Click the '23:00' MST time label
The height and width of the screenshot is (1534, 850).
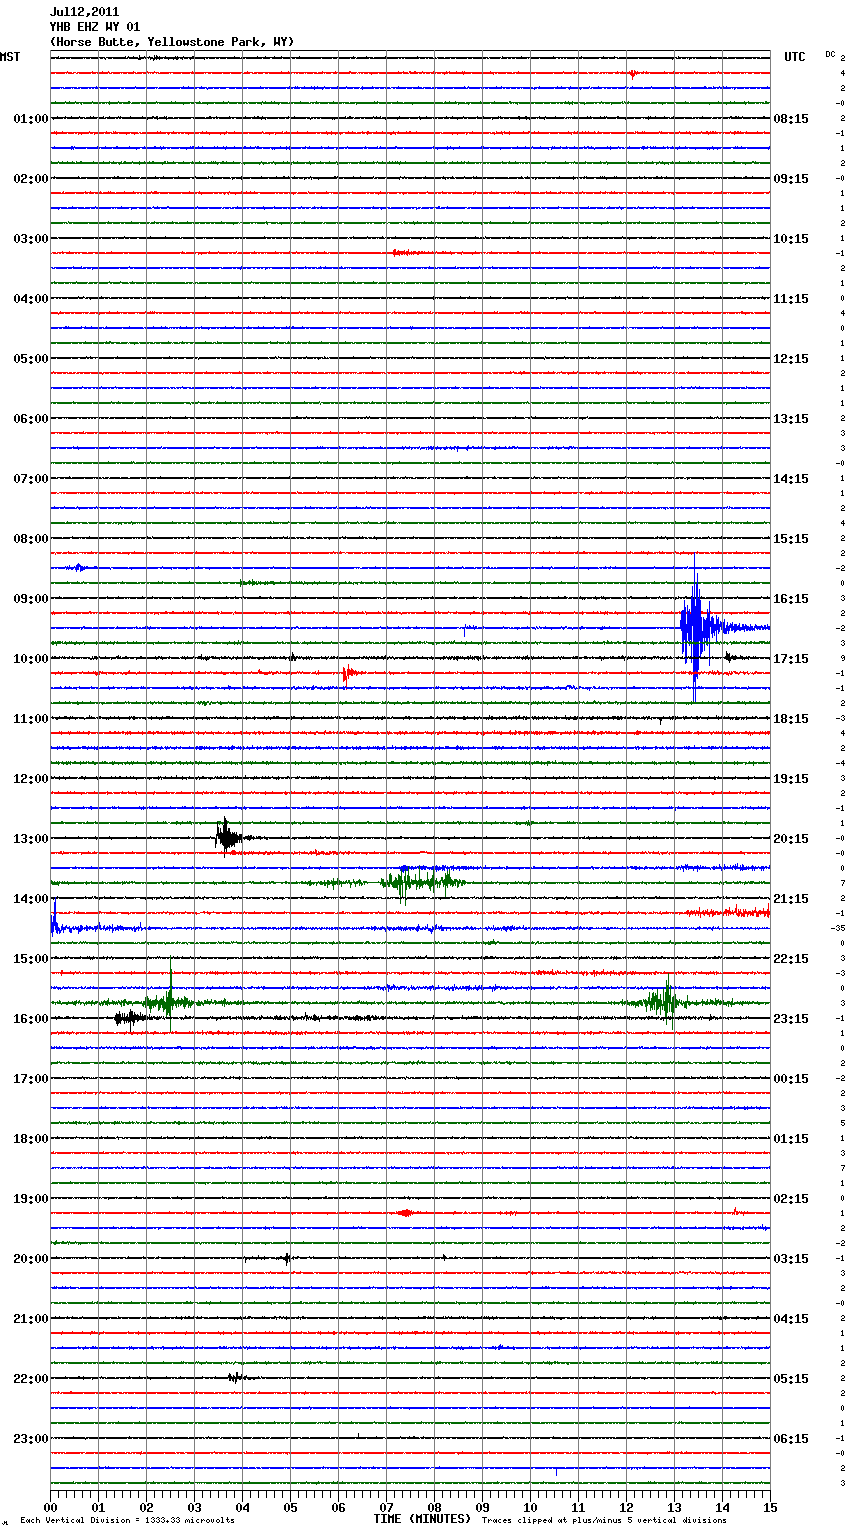point(31,1439)
